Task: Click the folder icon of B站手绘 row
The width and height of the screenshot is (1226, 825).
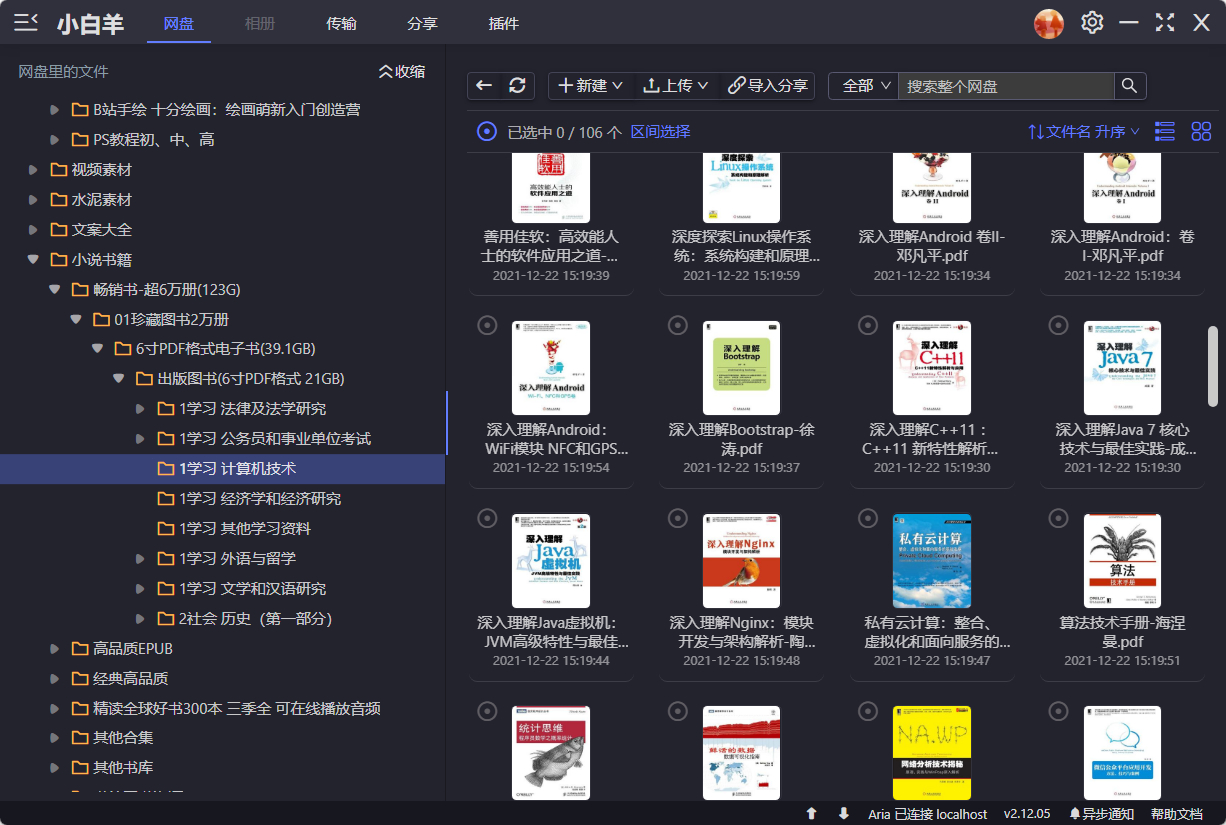Action: [80, 110]
